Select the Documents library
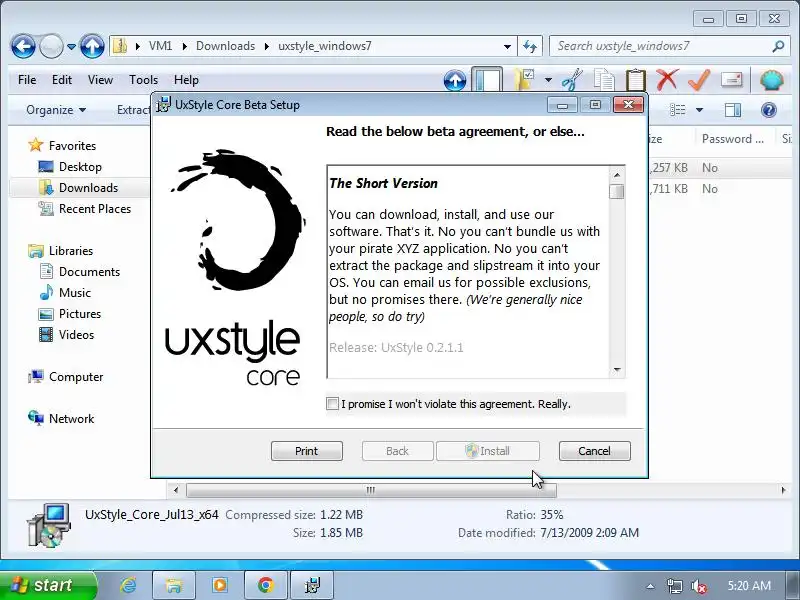The image size is (800, 600). [x=89, y=272]
